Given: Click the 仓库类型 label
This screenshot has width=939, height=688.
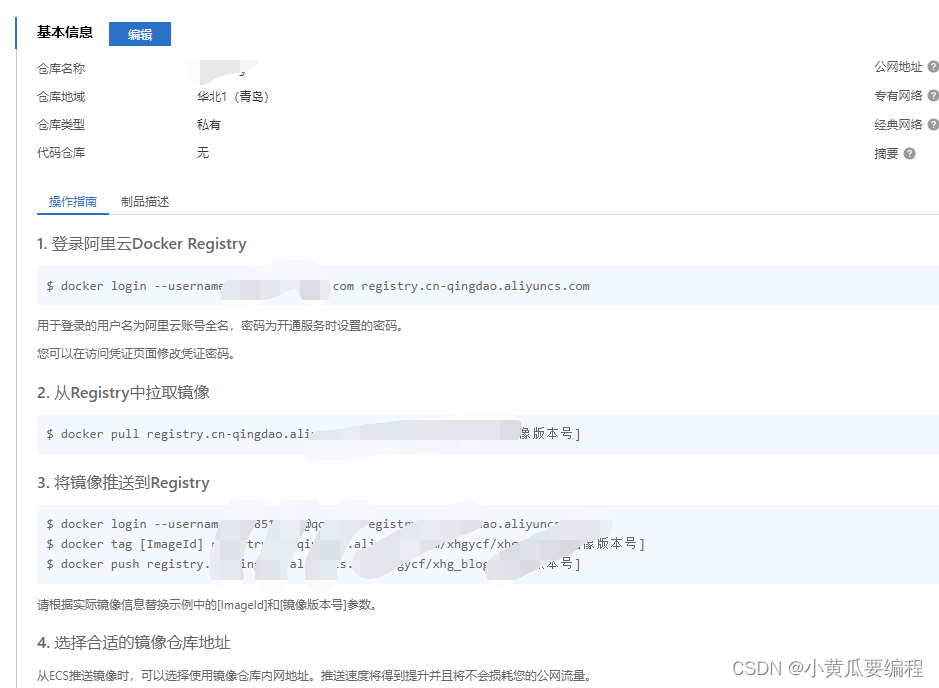Looking at the screenshot, I should [x=61, y=125].
